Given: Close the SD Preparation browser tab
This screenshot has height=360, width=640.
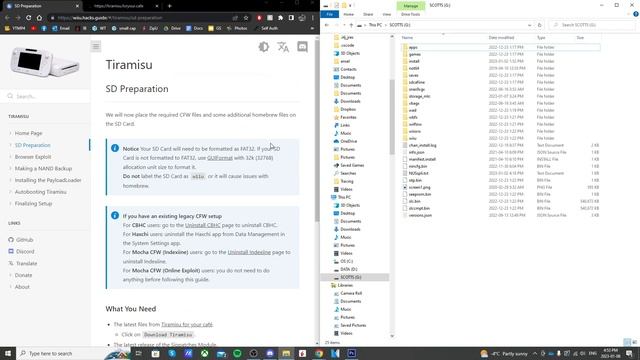Looking at the screenshot, I should [77, 6].
